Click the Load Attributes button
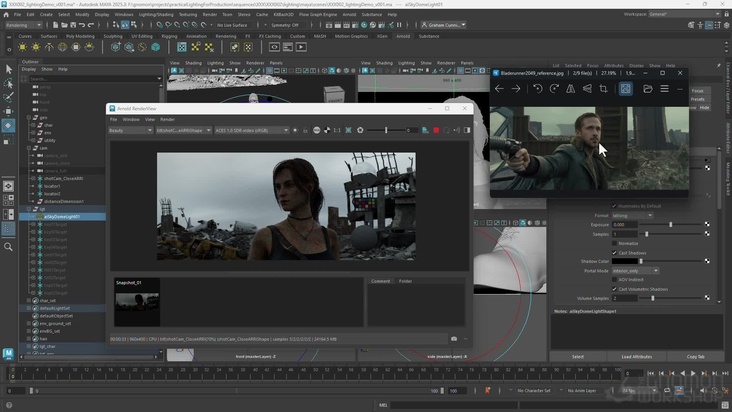 tap(636, 356)
